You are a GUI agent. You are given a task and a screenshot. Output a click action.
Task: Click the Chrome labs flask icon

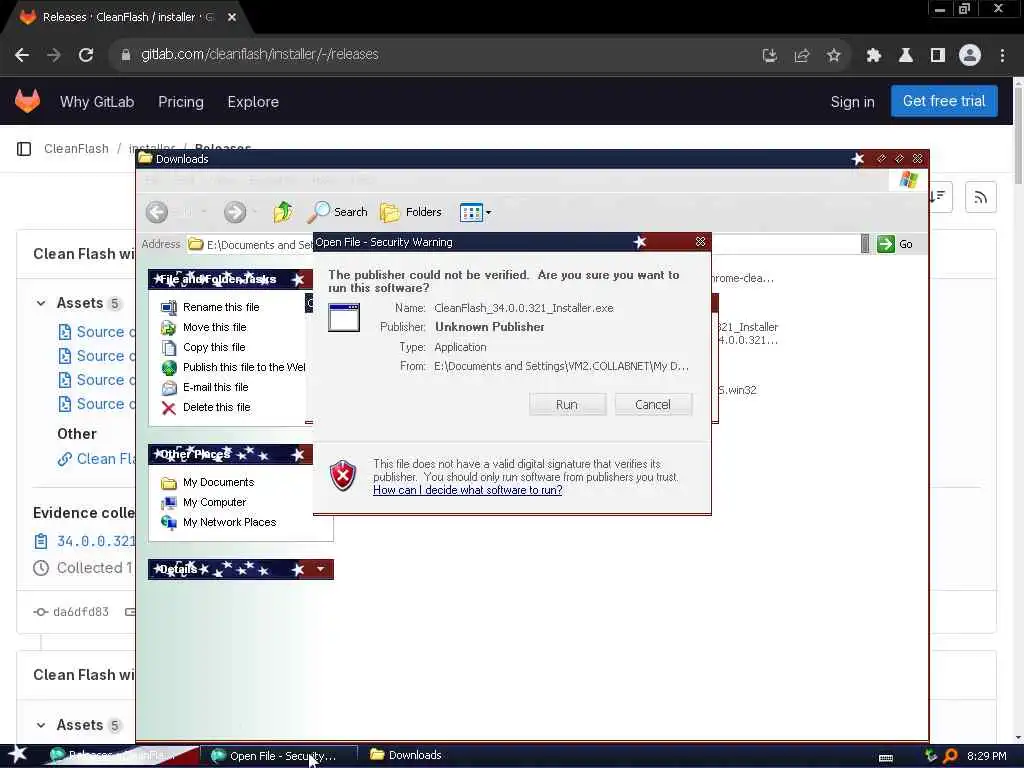[x=906, y=56]
